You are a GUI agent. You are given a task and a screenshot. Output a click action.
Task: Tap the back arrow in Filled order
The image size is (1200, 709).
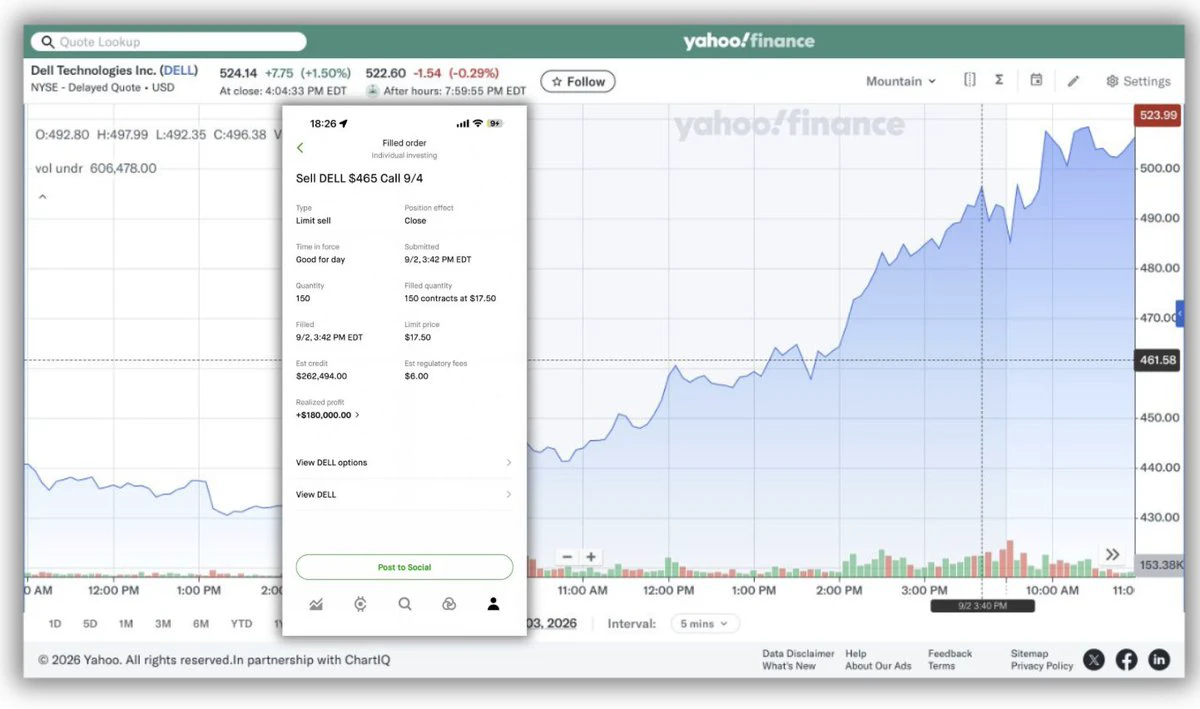pos(300,148)
